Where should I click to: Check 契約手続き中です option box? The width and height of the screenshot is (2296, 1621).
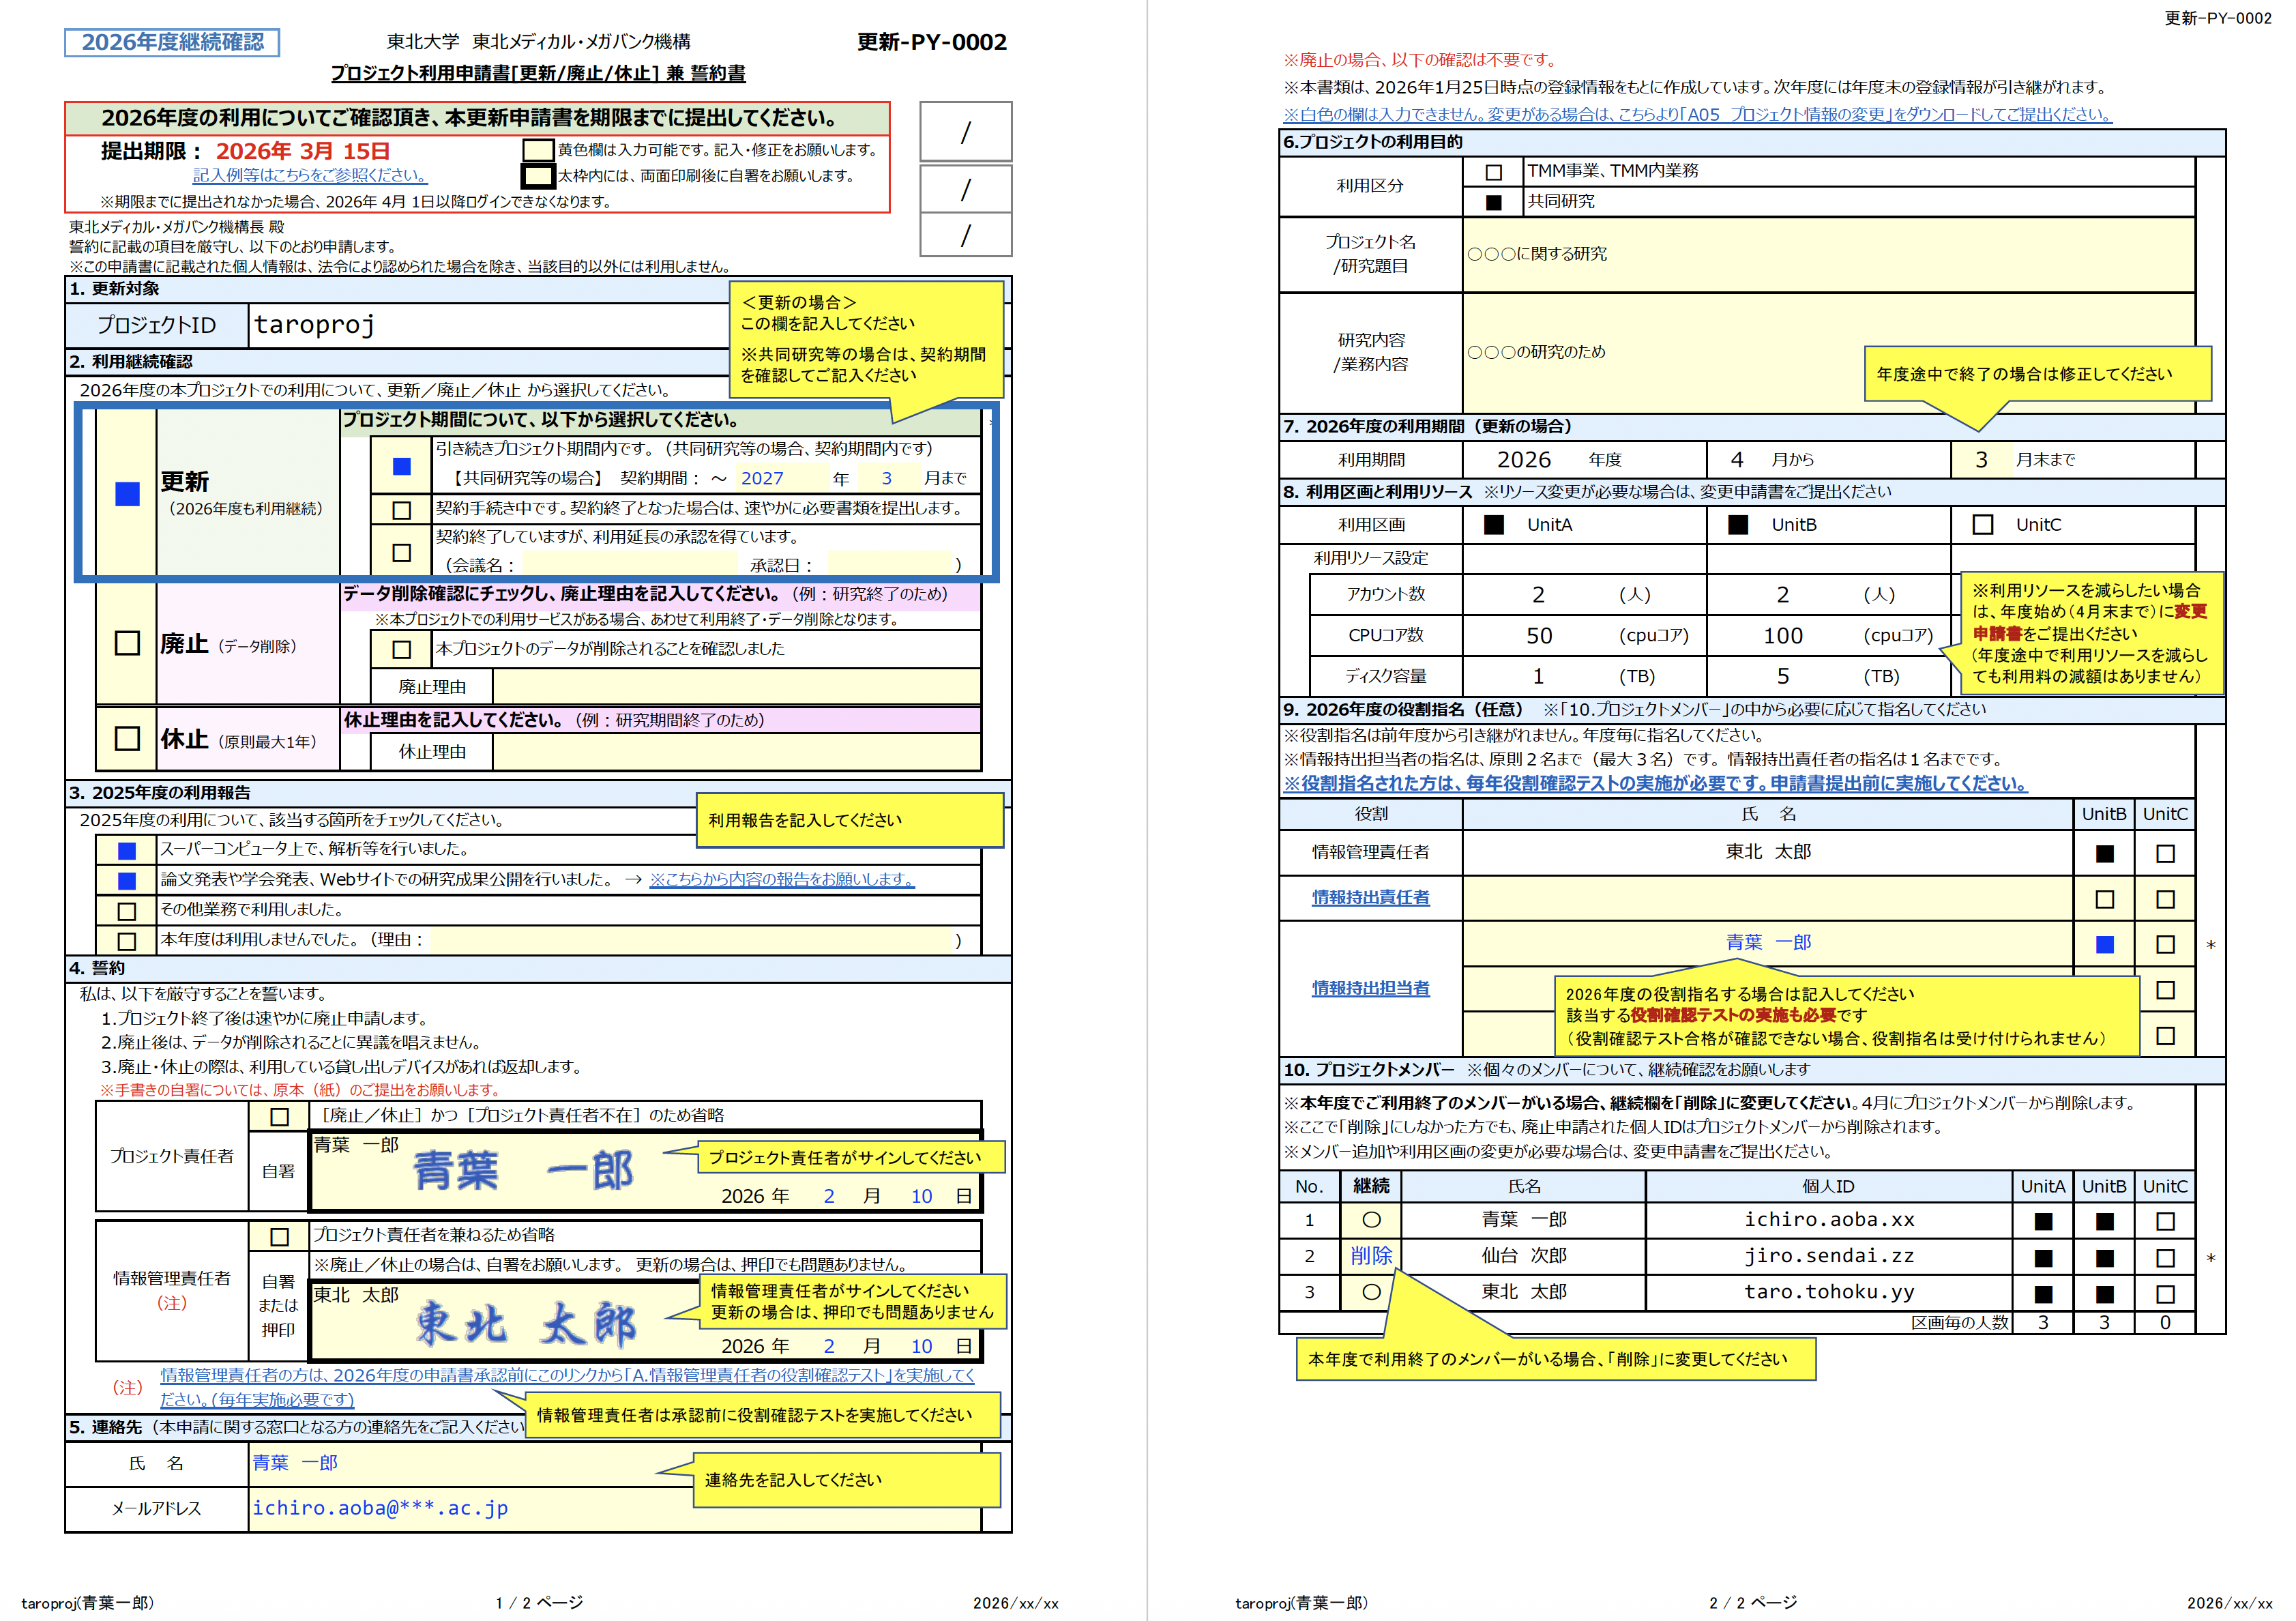click(401, 510)
